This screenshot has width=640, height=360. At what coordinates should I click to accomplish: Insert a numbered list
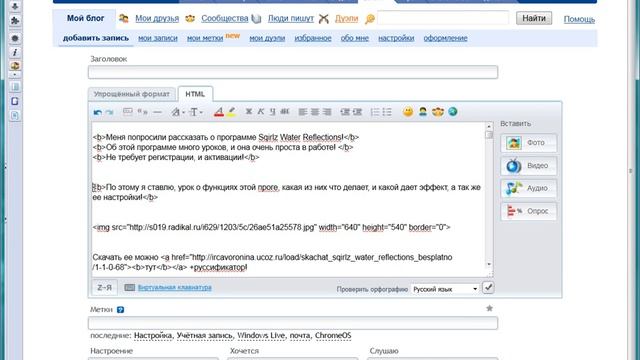click(x=375, y=112)
